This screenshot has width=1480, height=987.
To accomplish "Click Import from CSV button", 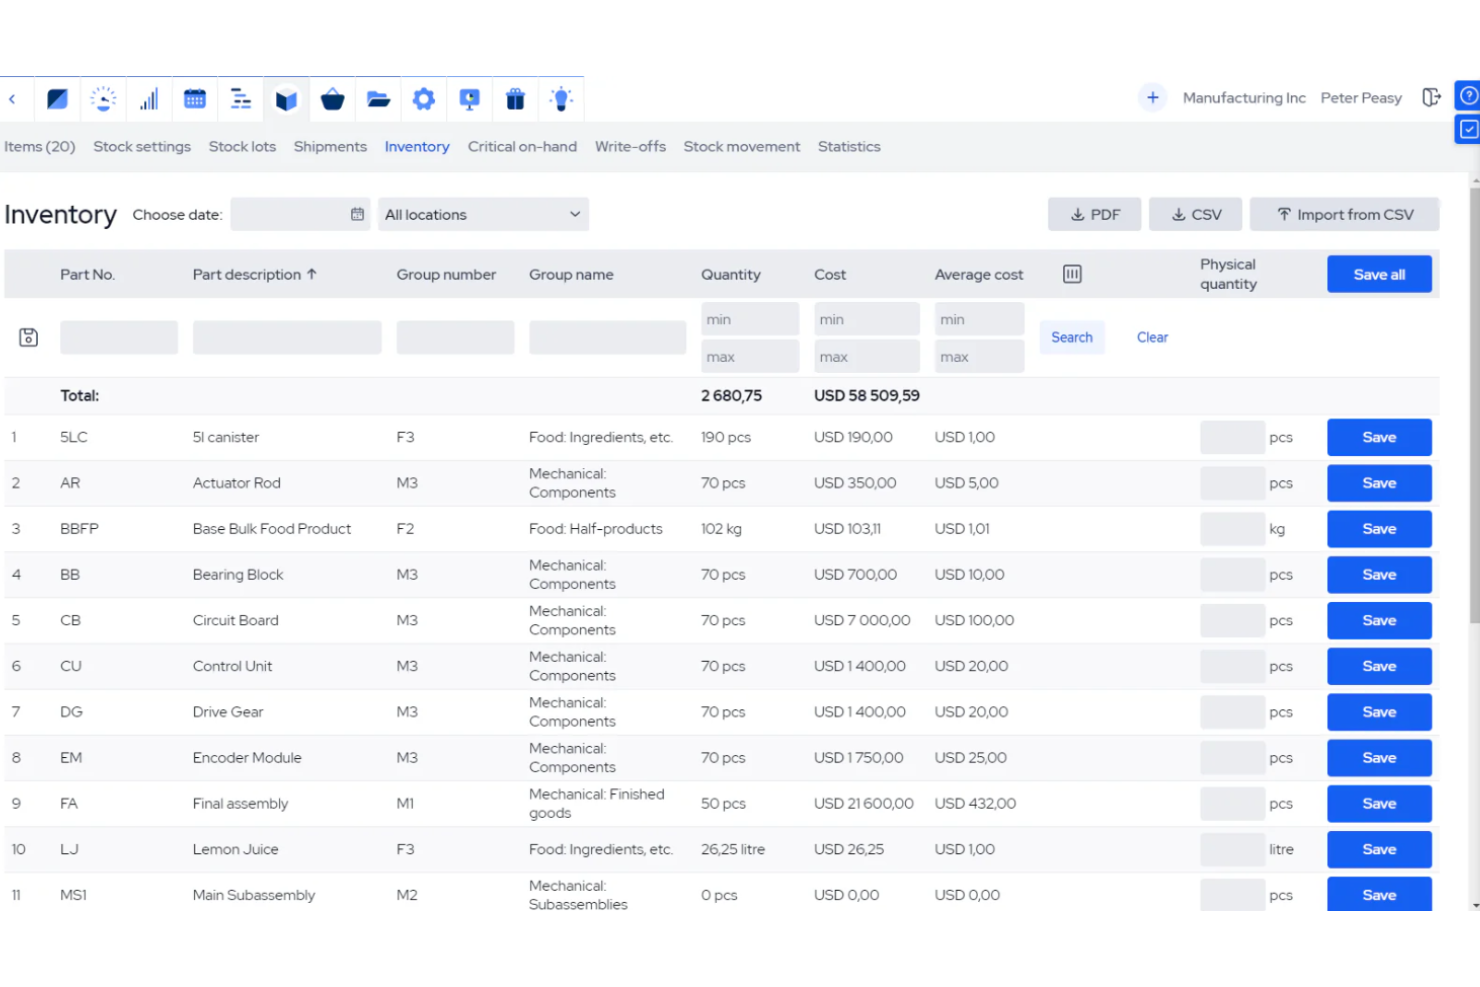I will 1345,214.
